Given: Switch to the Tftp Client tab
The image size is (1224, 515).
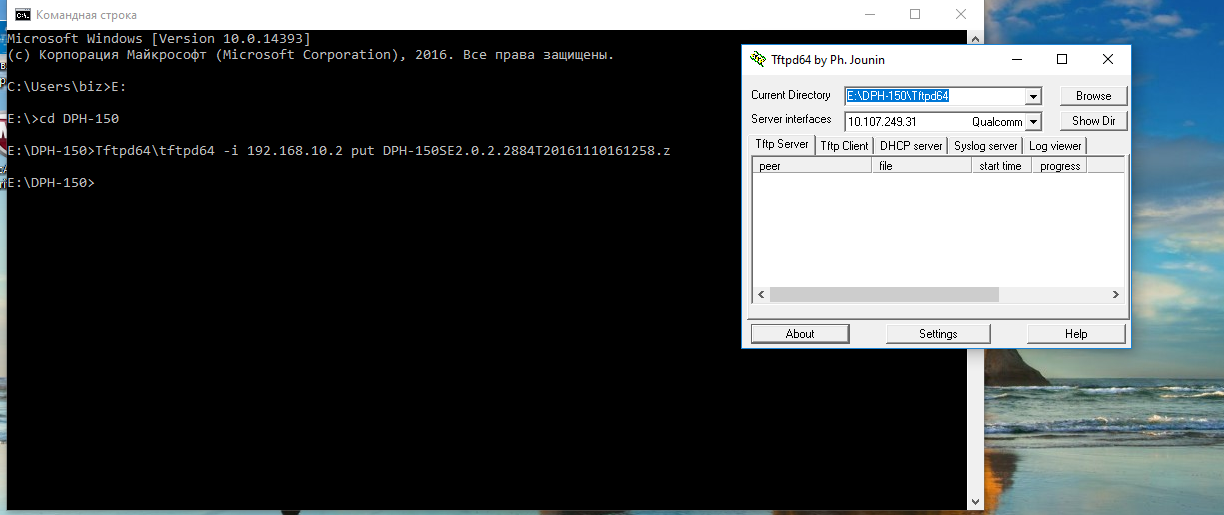Looking at the screenshot, I should tap(844, 146).
